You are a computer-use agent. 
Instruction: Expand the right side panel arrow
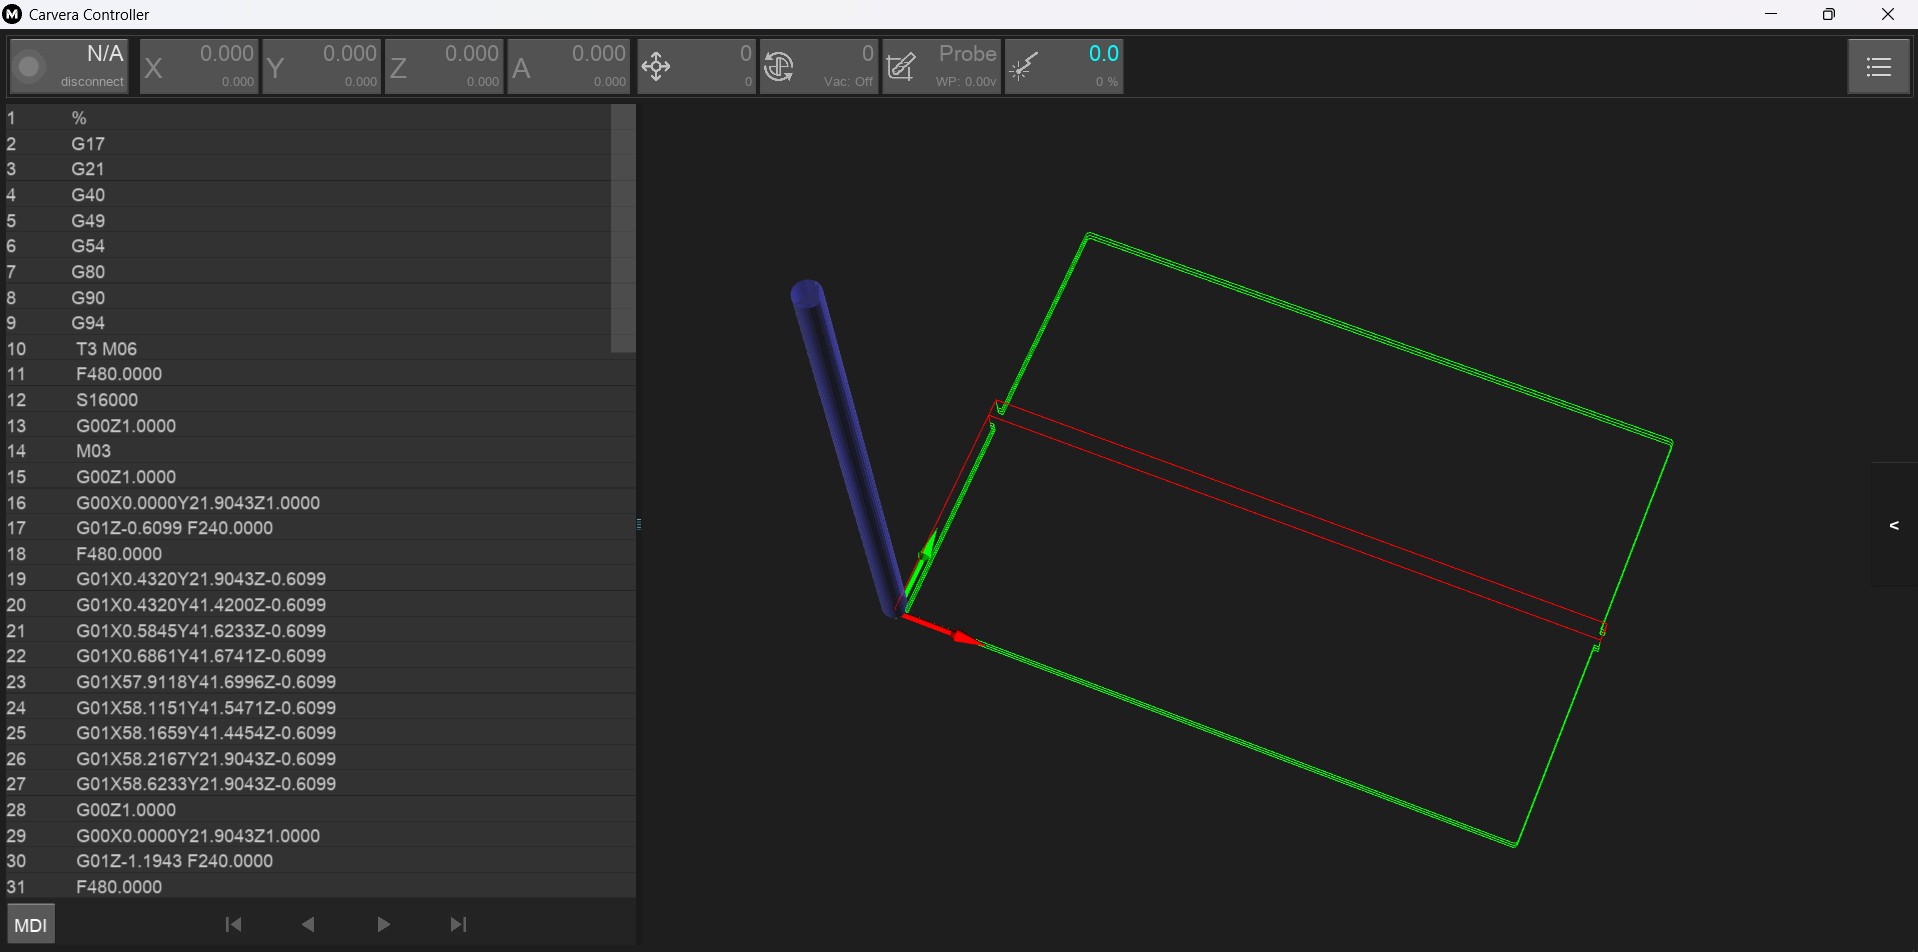pos(1894,525)
